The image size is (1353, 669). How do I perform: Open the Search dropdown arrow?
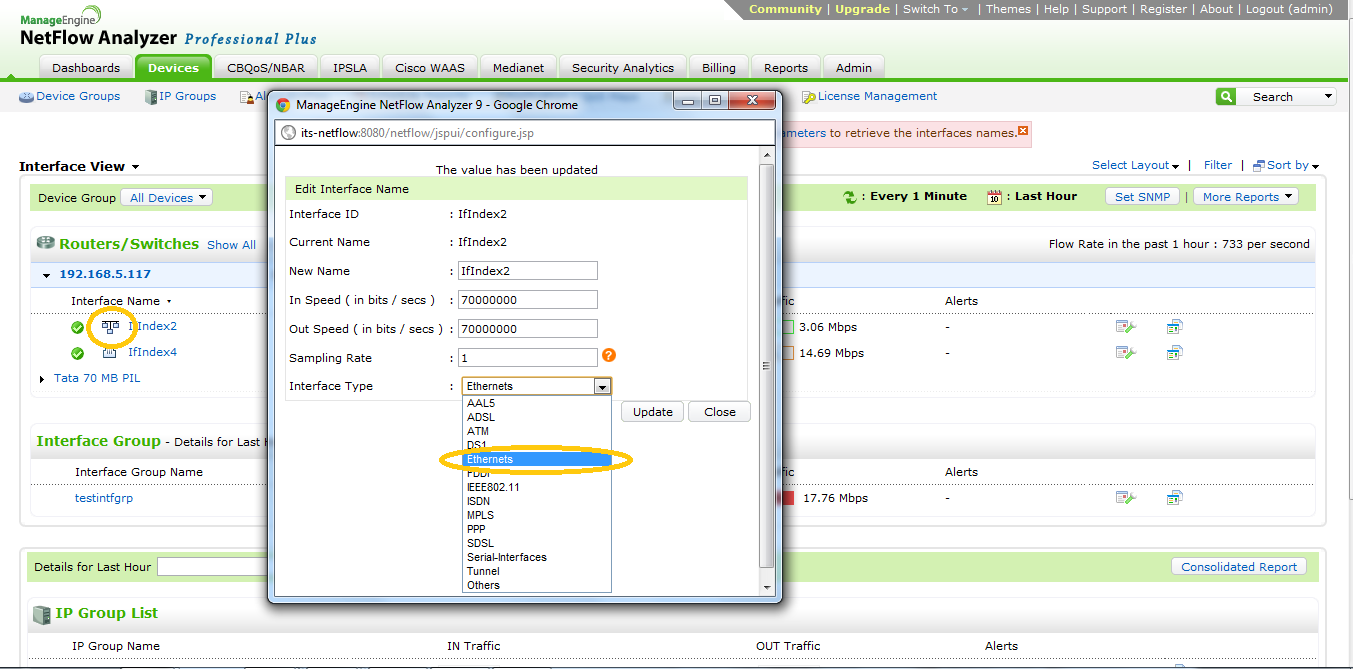[1328, 96]
